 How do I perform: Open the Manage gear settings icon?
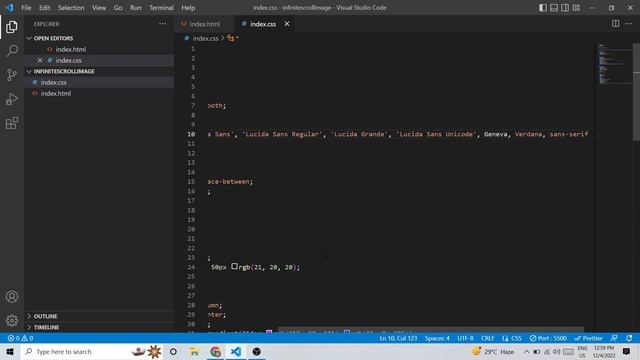pyautogui.click(x=12, y=320)
